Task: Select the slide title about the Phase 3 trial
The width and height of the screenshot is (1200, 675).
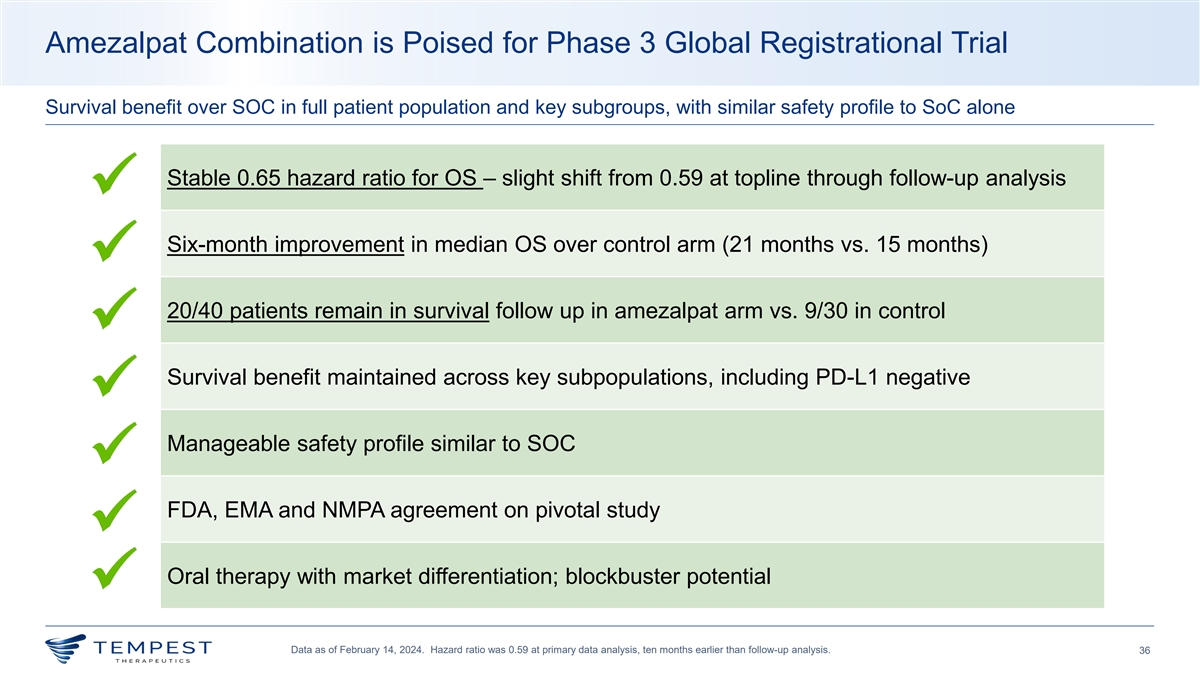Action: click(526, 43)
